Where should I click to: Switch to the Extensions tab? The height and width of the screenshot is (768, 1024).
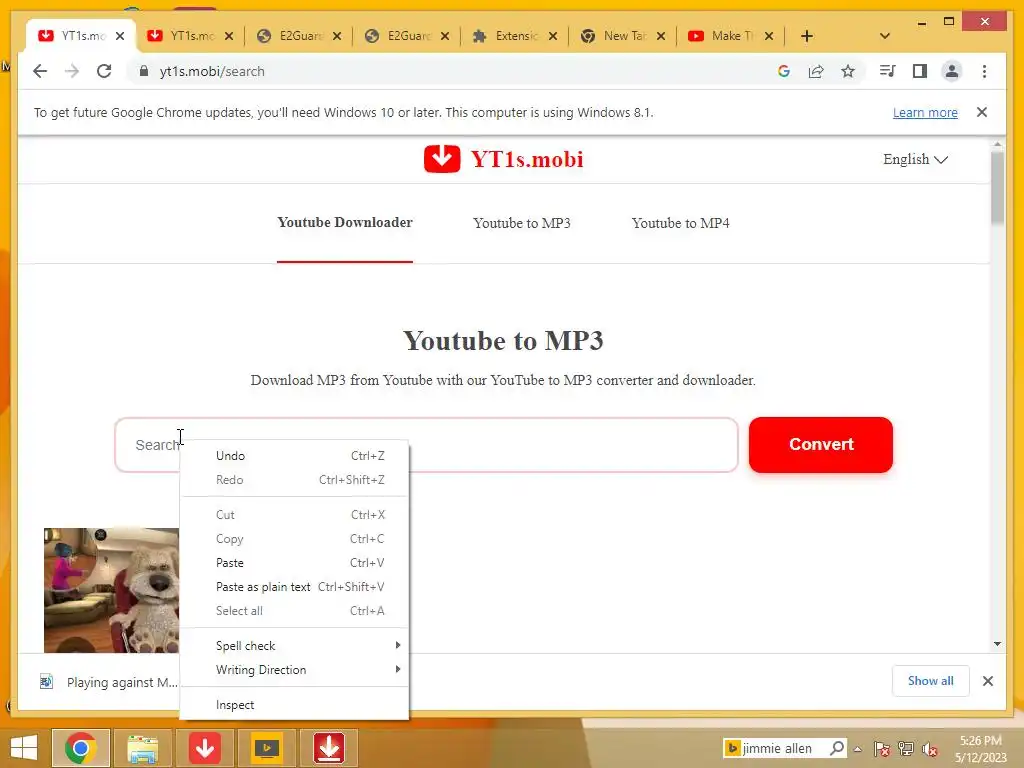515,36
